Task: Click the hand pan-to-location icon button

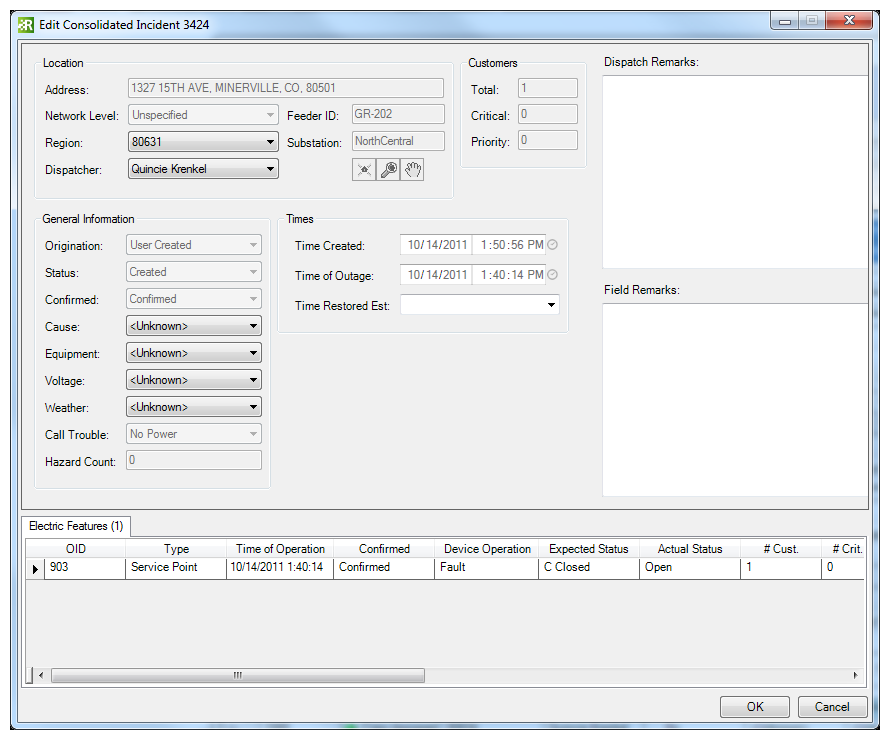Action: (x=412, y=170)
